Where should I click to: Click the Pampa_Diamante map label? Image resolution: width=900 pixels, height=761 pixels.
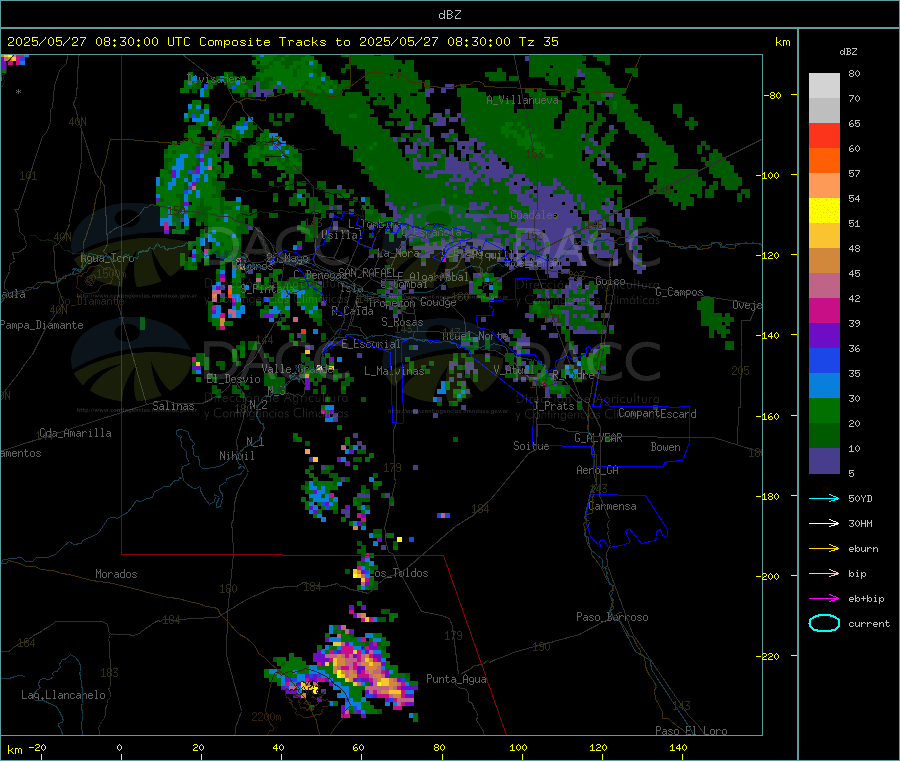(x=42, y=325)
